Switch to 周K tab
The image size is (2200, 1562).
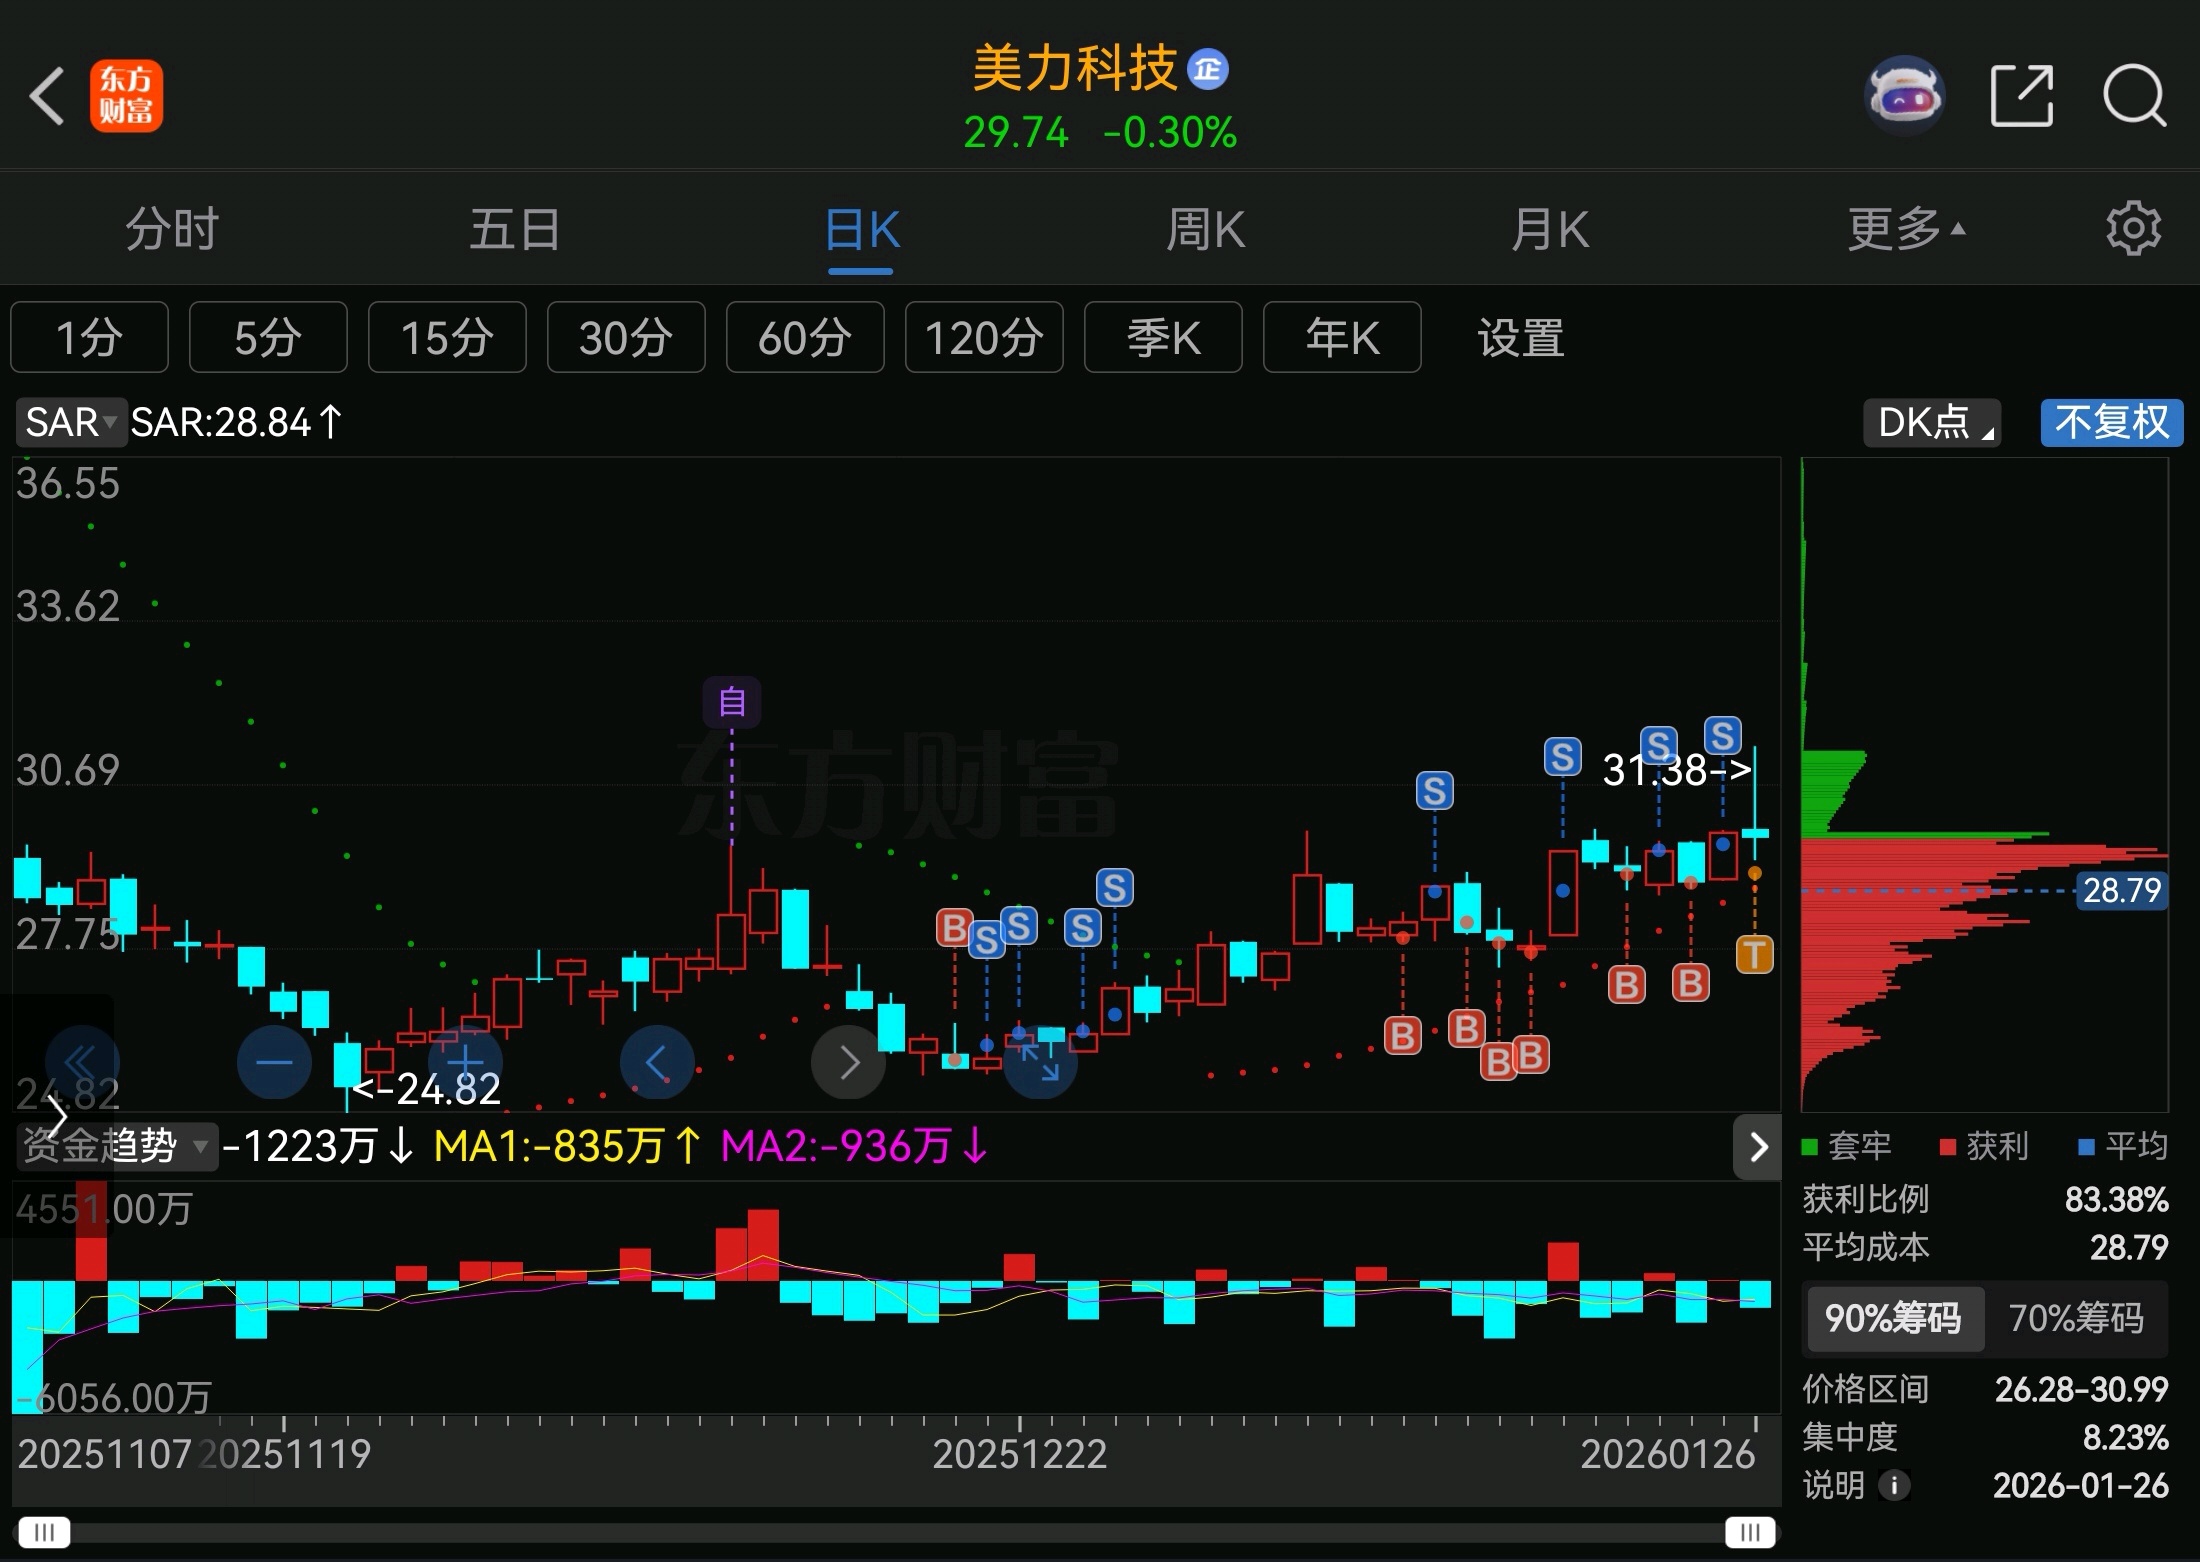(1205, 229)
